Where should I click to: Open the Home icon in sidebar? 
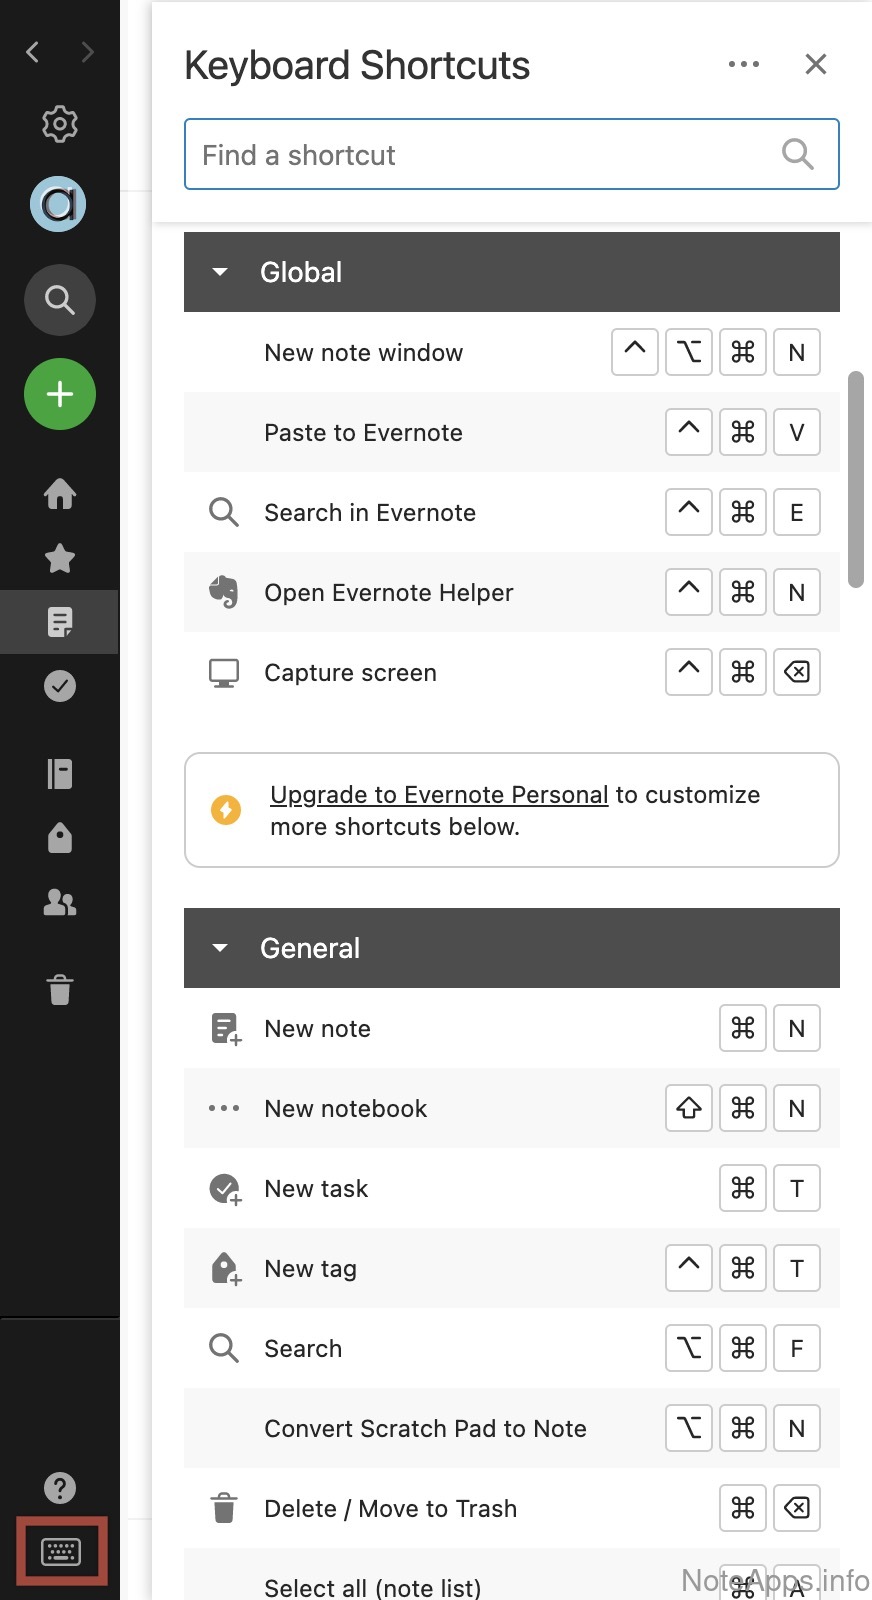tap(60, 493)
